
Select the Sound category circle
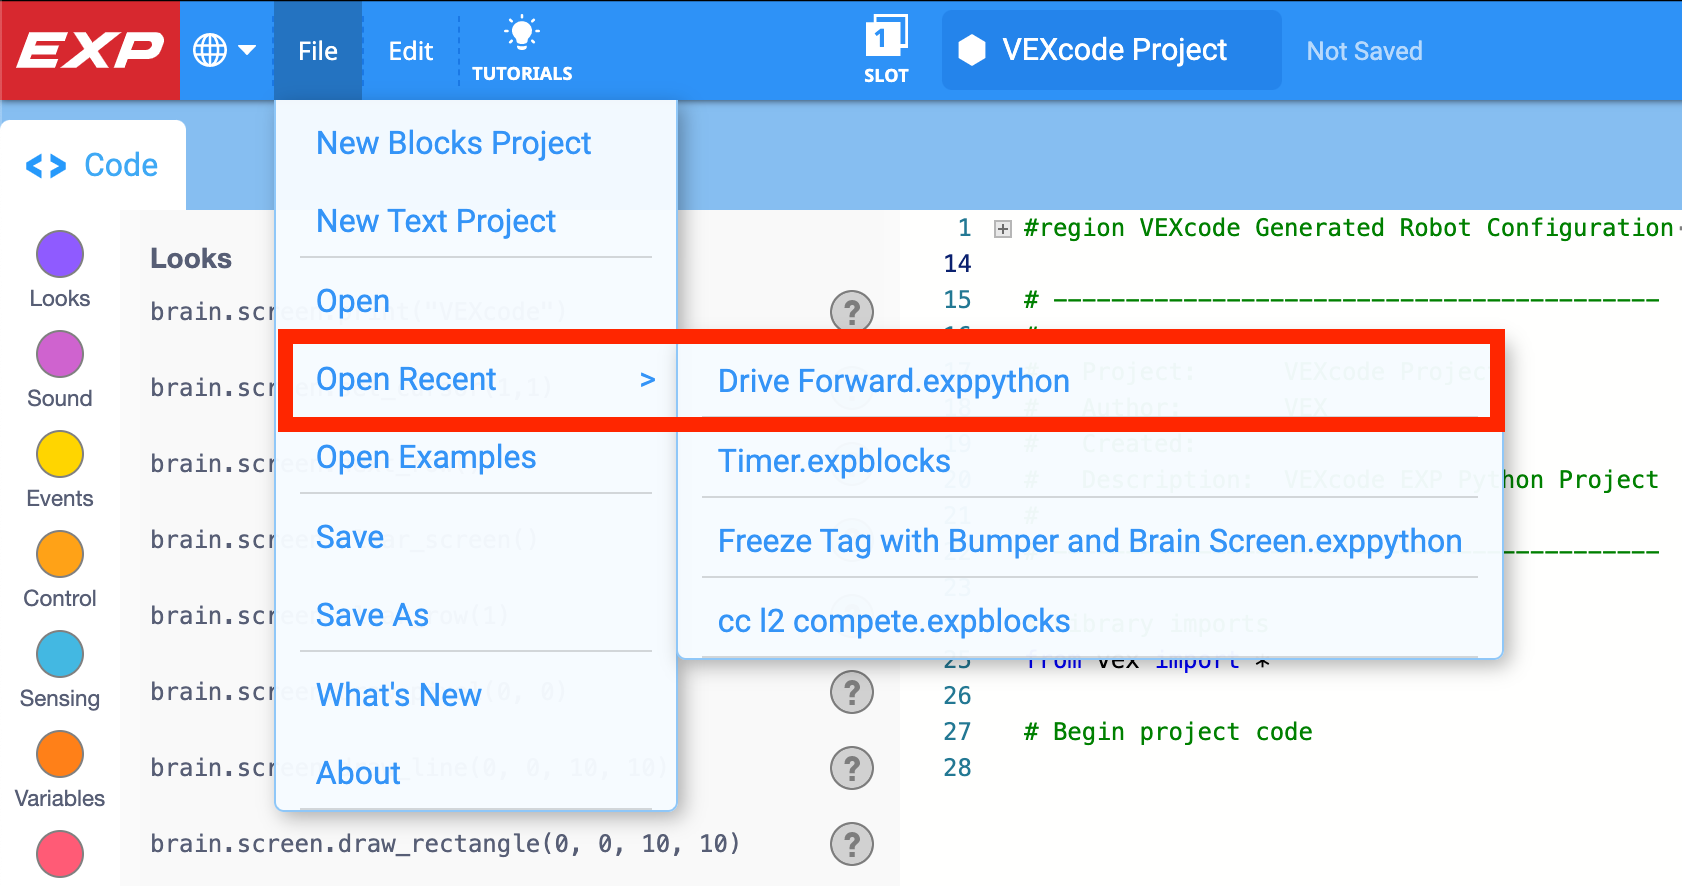click(60, 354)
